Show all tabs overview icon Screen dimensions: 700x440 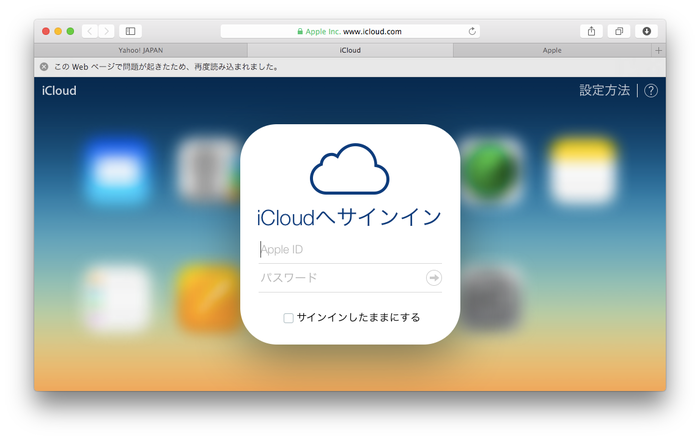click(619, 31)
